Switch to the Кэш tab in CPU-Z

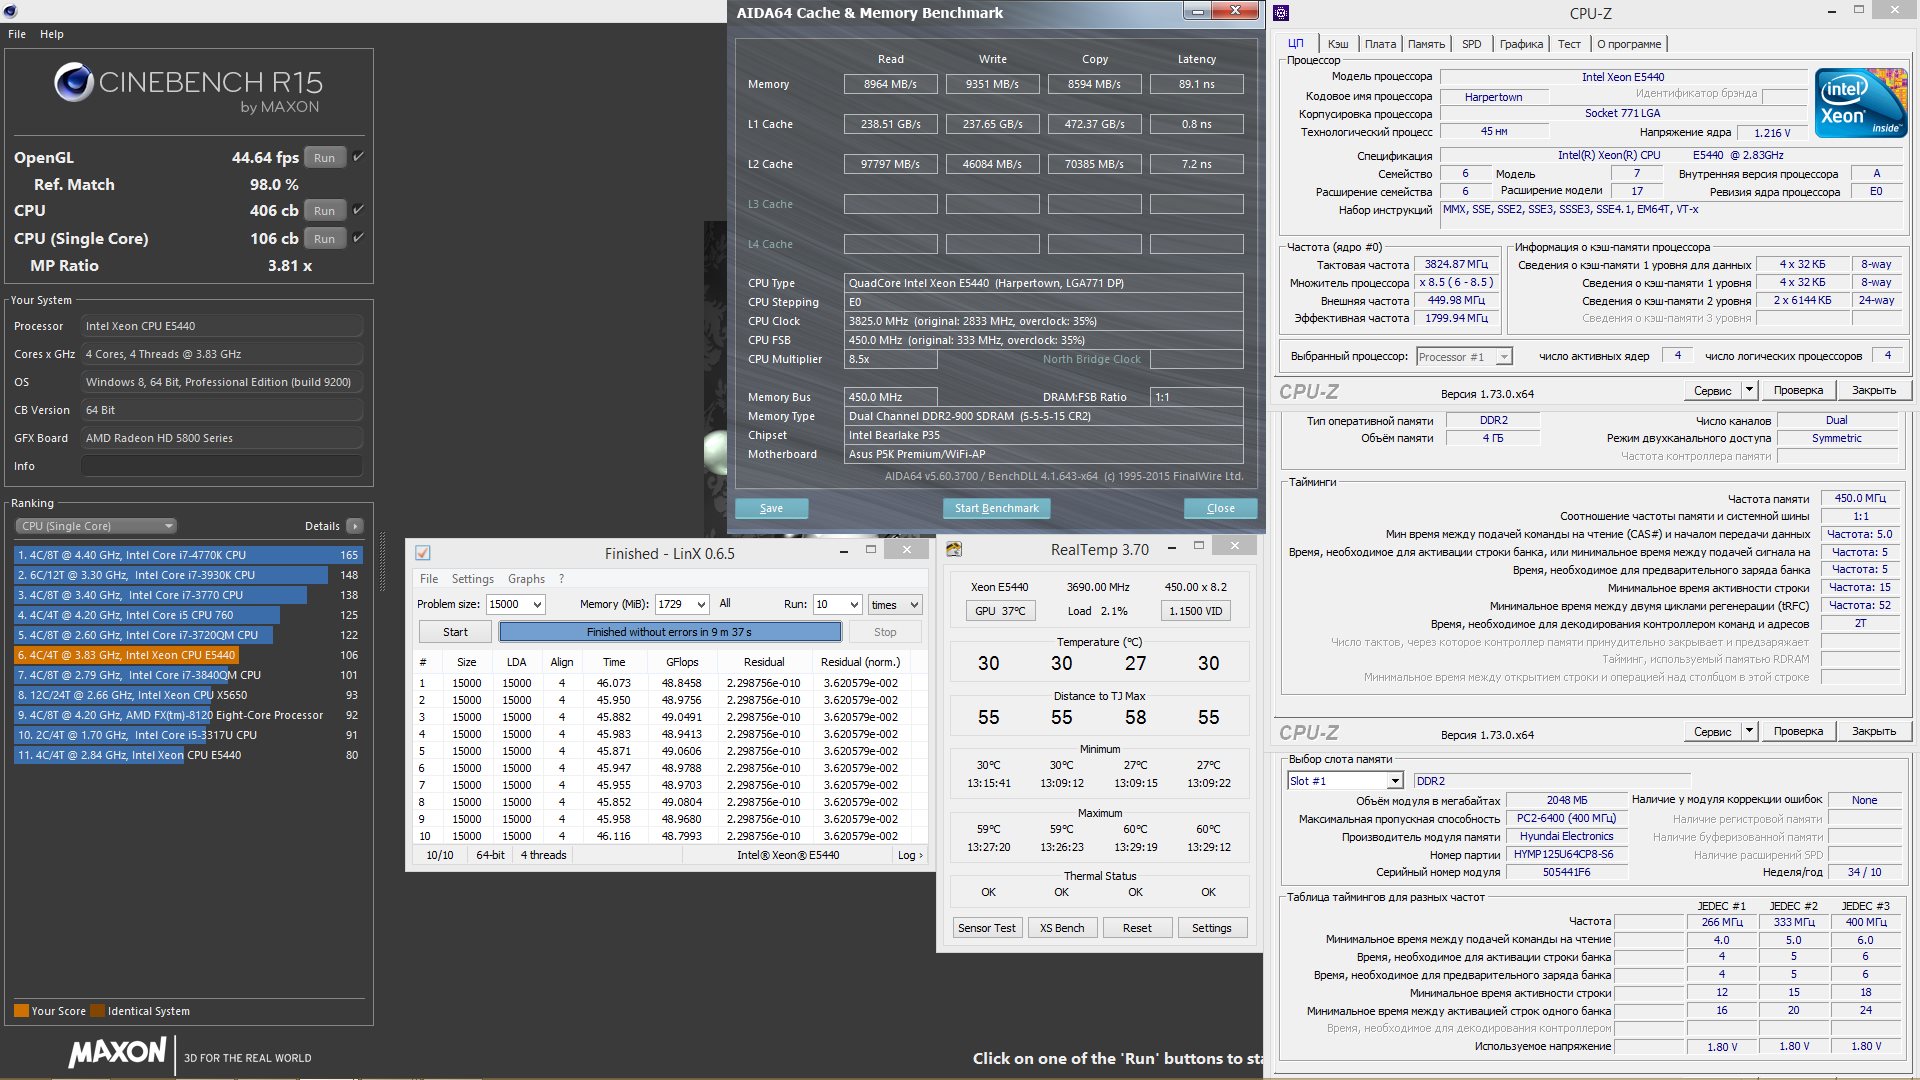(1338, 44)
